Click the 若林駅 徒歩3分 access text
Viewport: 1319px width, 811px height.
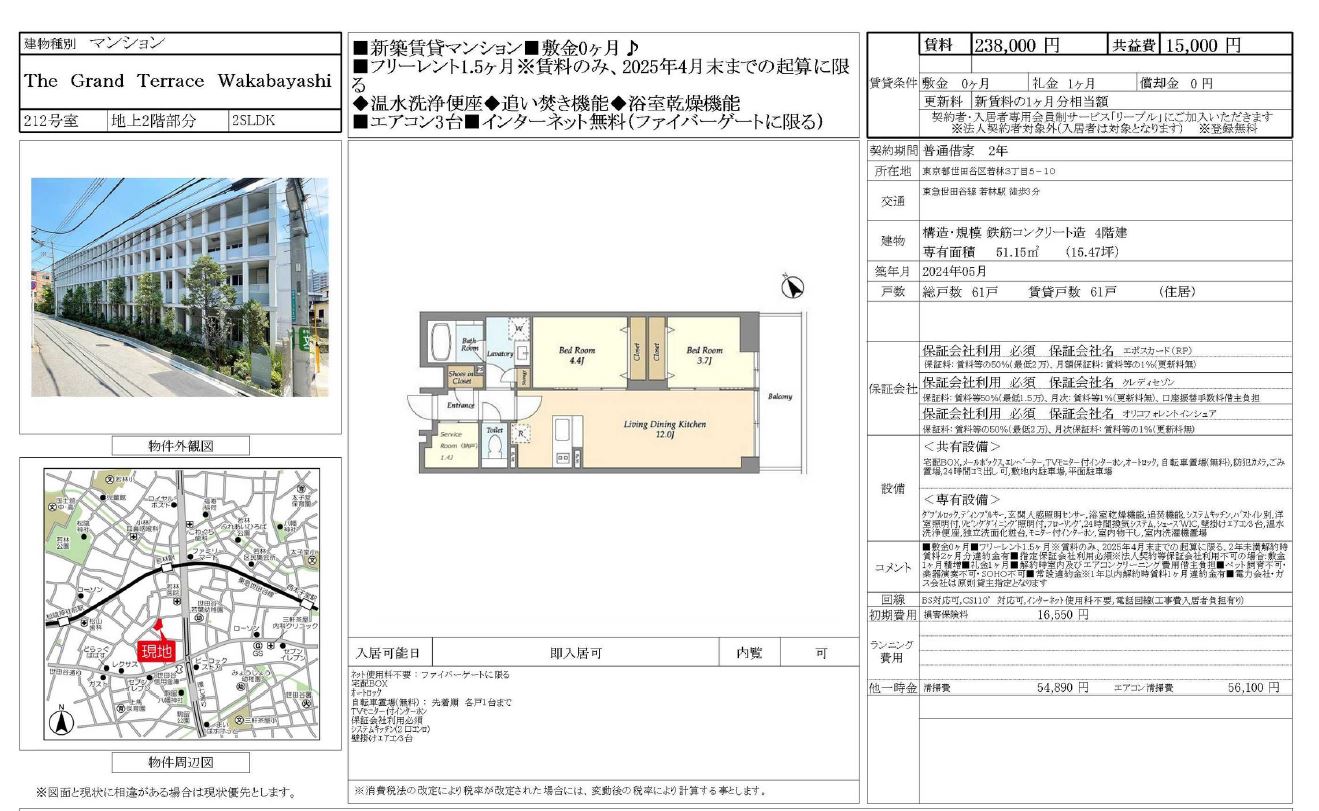pyautogui.click(x=982, y=190)
